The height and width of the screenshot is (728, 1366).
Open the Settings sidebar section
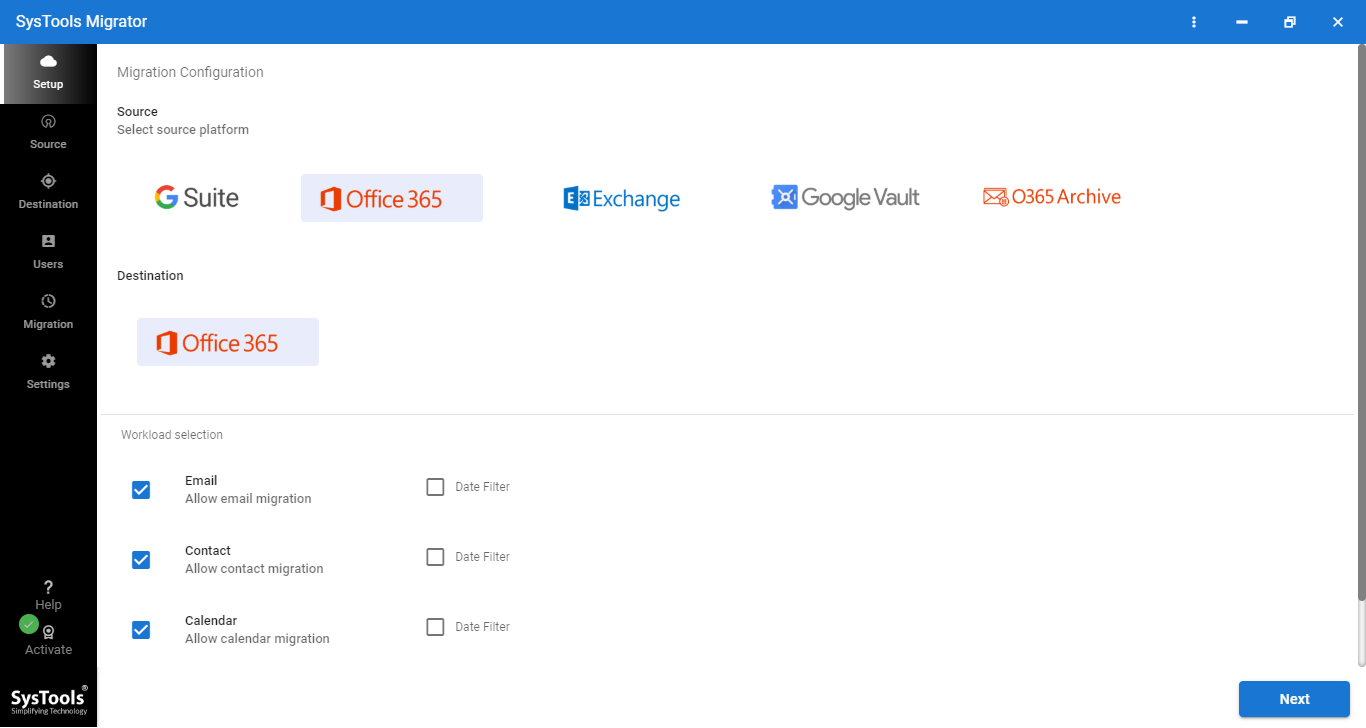[48, 371]
